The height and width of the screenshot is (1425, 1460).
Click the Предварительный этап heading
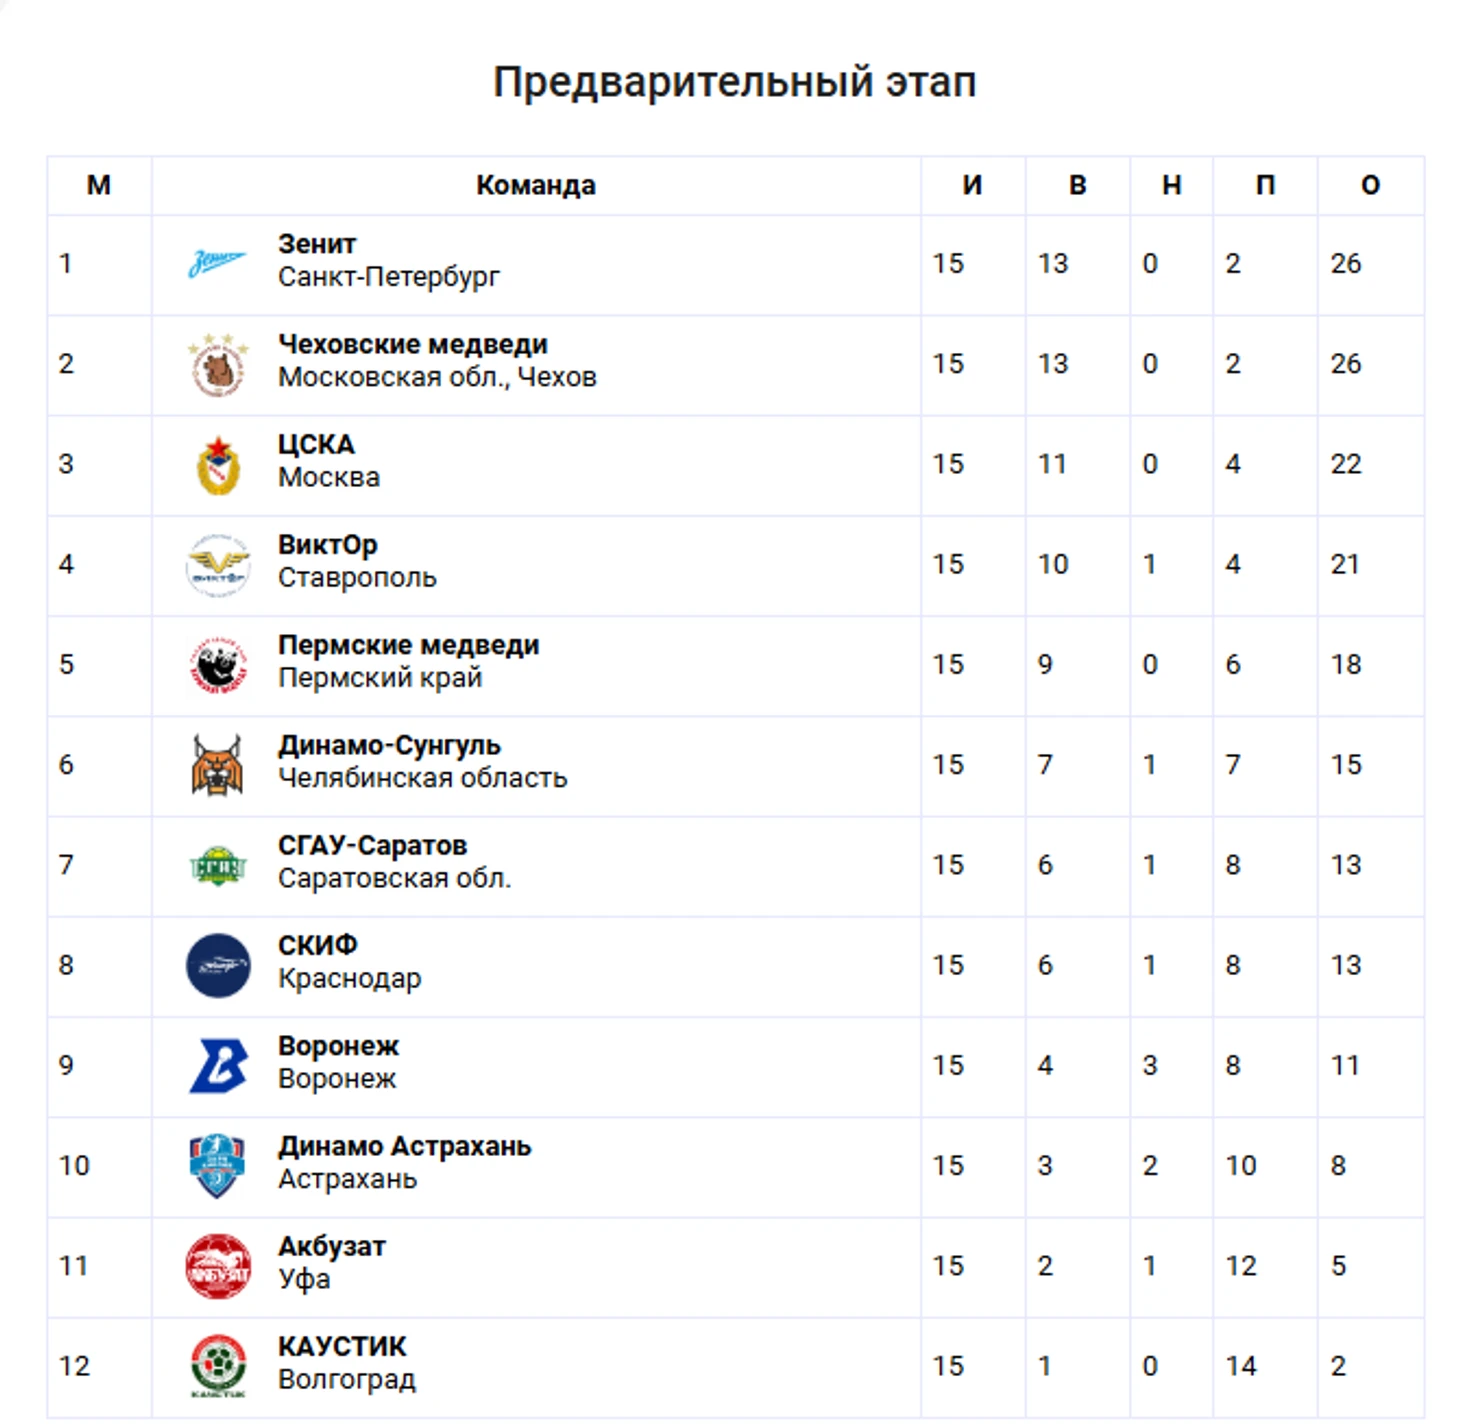pyautogui.click(x=735, y=82)
